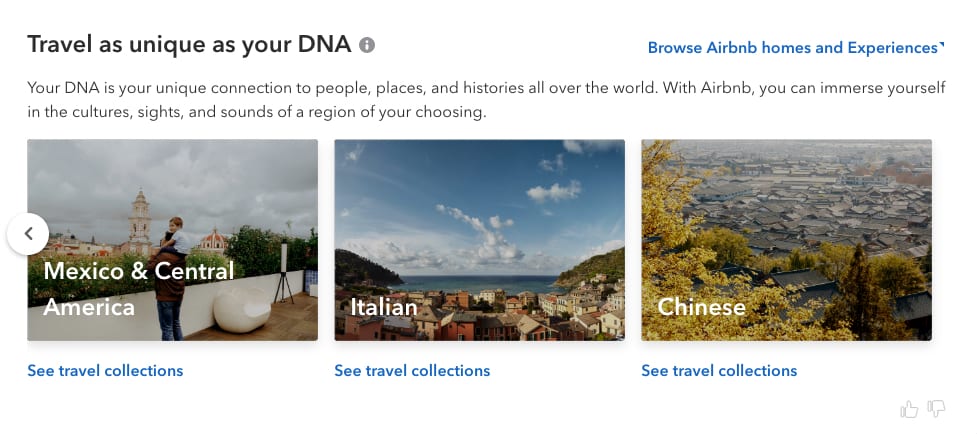Click the 'Italian' title on the card
The width and height of the screenshot is (977, 434).
click(x=384, y=307)
